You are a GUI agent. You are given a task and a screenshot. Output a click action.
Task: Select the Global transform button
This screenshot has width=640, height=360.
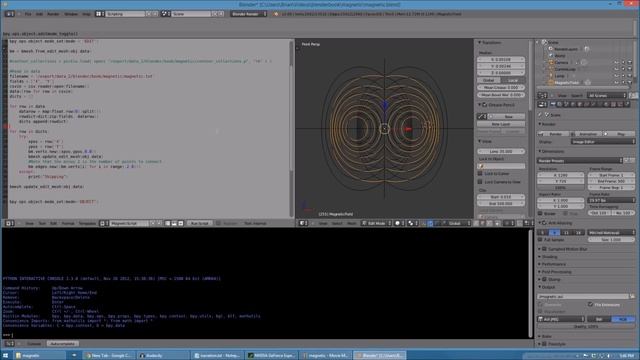(x=489, y=80)
